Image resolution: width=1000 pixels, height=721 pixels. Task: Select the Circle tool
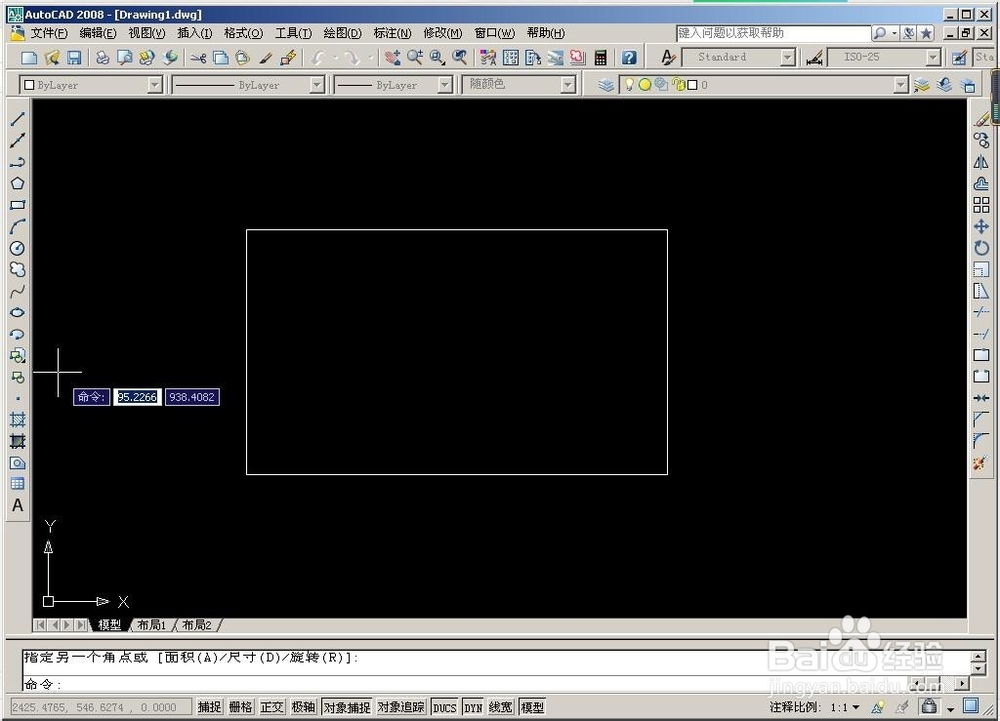pos(17,249)
